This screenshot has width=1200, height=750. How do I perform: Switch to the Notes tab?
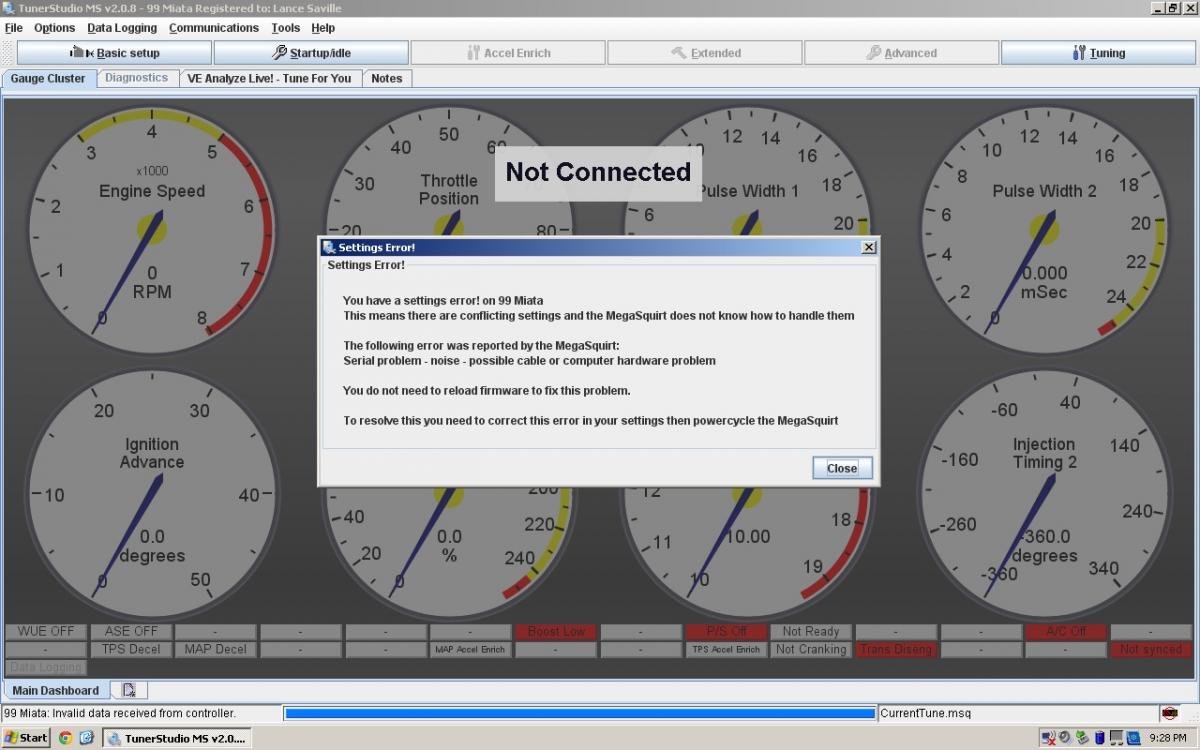[x=386, y=78]
